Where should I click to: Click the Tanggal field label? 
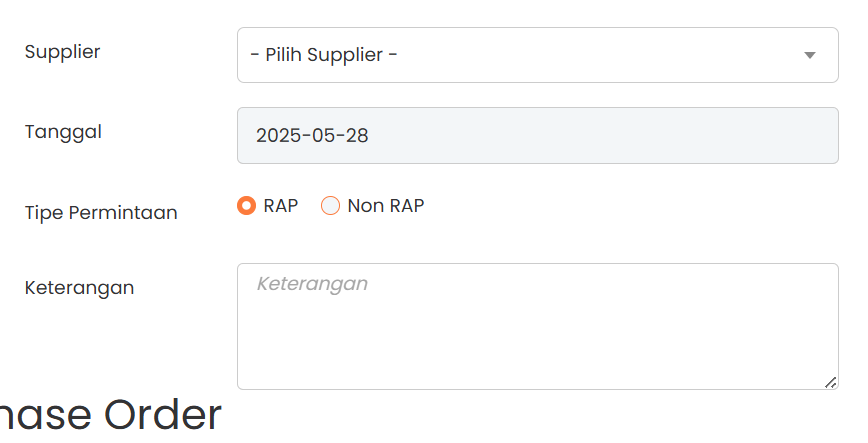pyautogui.click(x=63, y=132)
